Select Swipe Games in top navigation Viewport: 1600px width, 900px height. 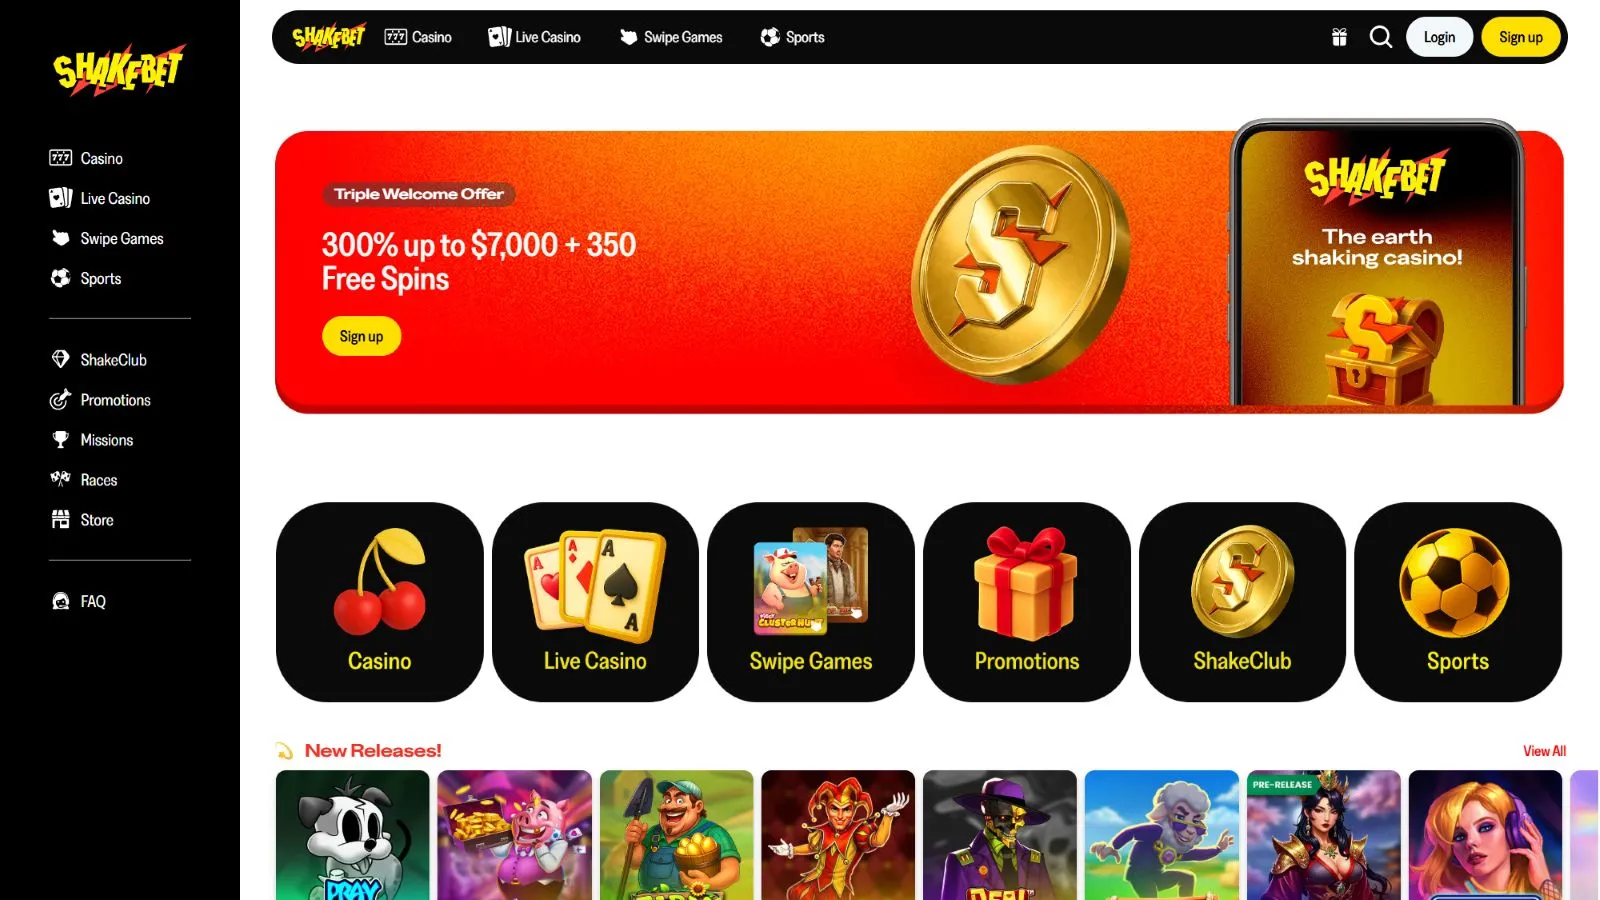pos(671,37)
